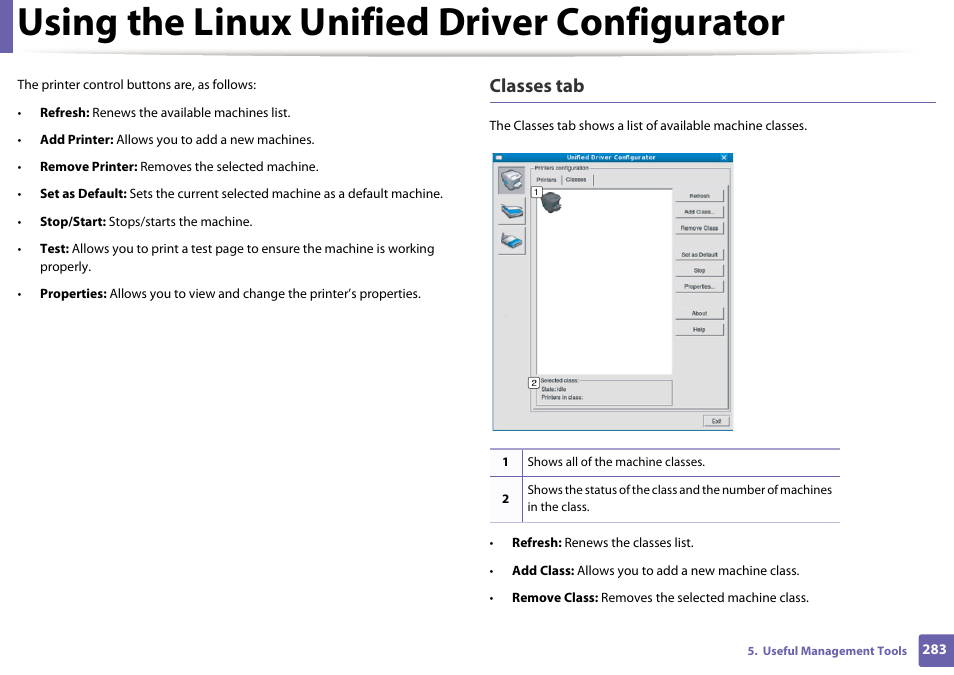Click the classes list area in the Configurator window

(x=604, y=282)
